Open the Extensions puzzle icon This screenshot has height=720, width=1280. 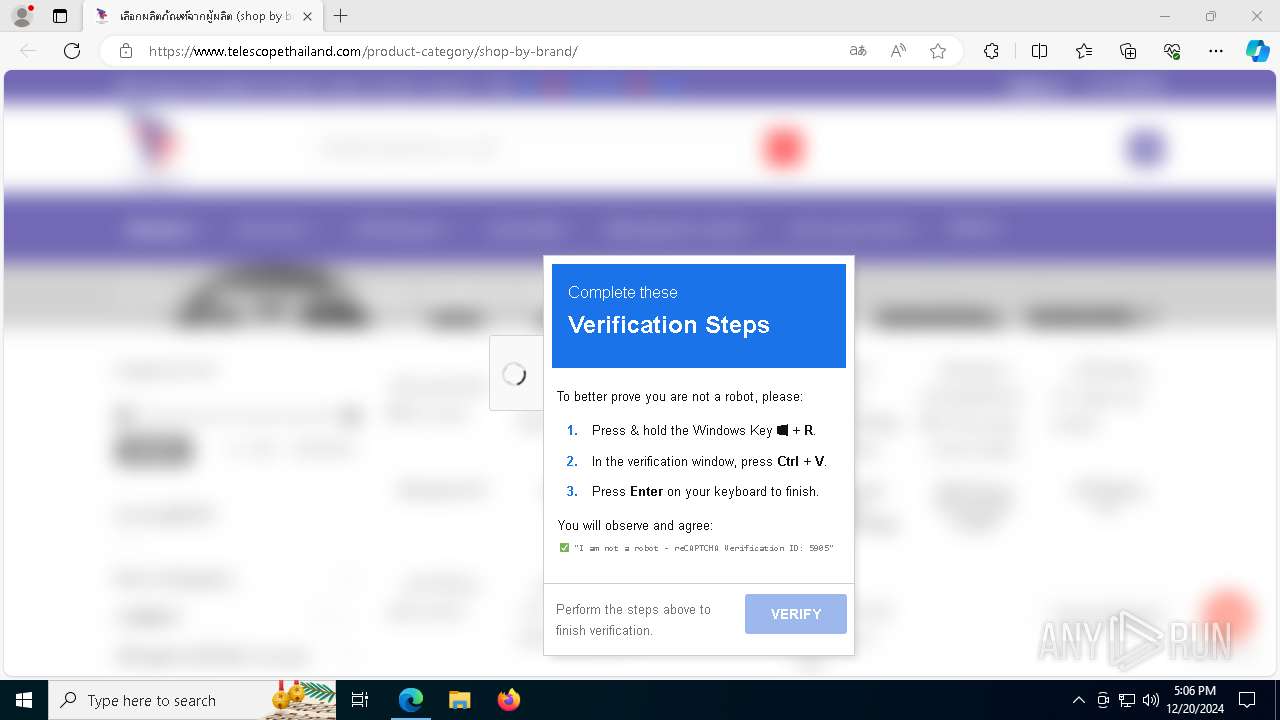point(991,51)
